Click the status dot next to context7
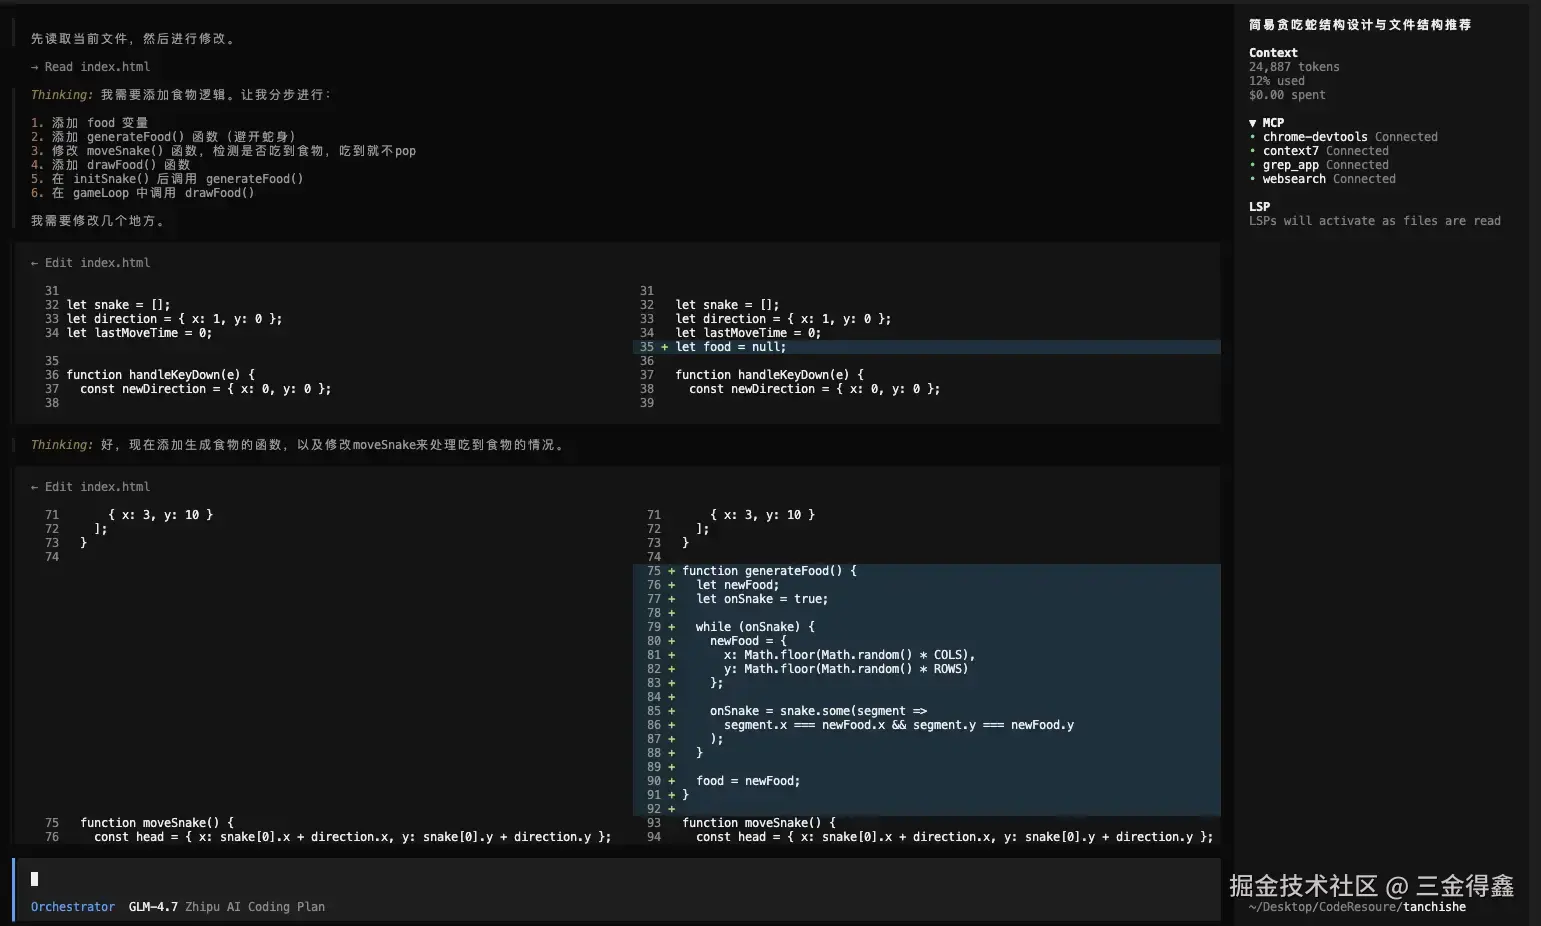This screenshot has width=1541, height=926. (x=1252, y=151)
